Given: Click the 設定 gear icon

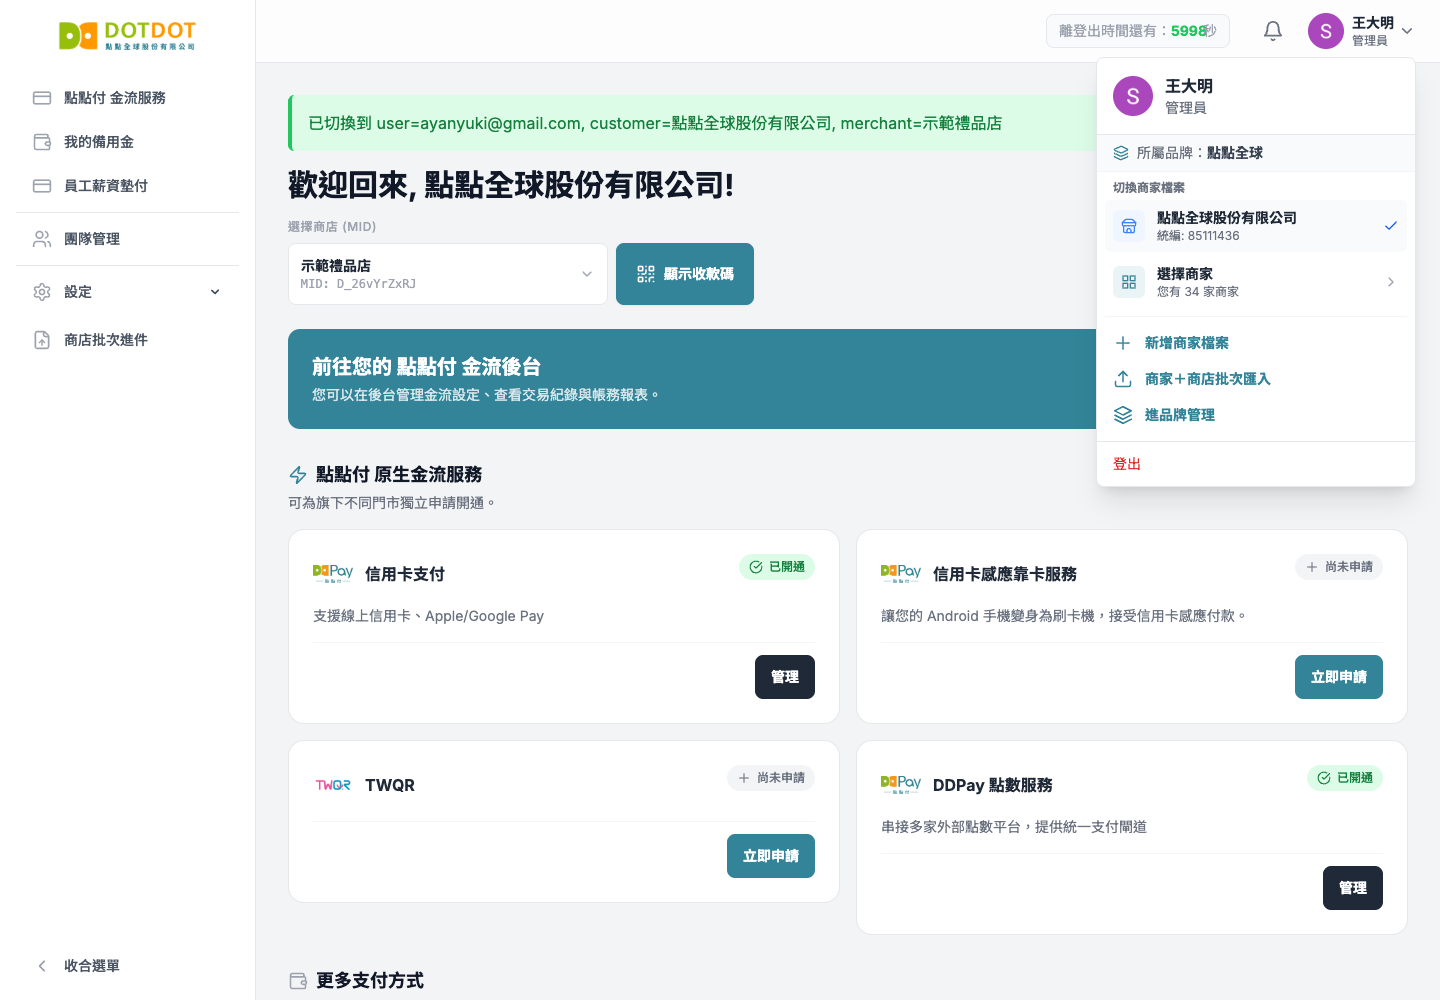Looking at the screenshot, I should pos(42,292).
